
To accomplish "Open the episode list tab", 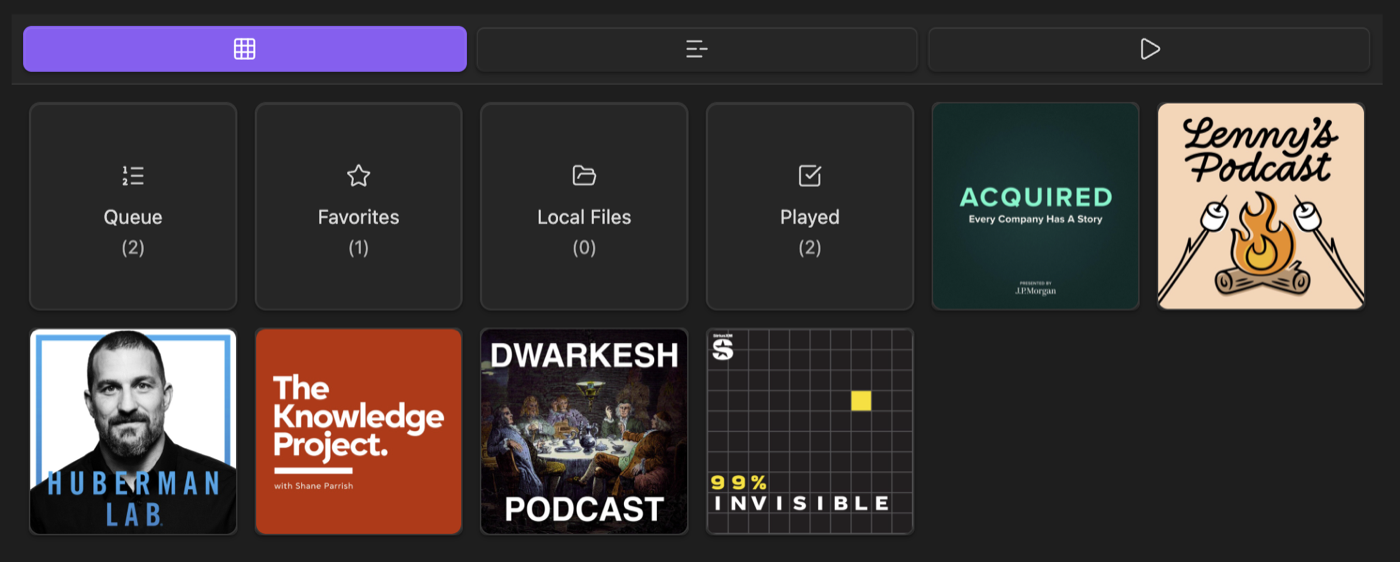I will point(697,49).
